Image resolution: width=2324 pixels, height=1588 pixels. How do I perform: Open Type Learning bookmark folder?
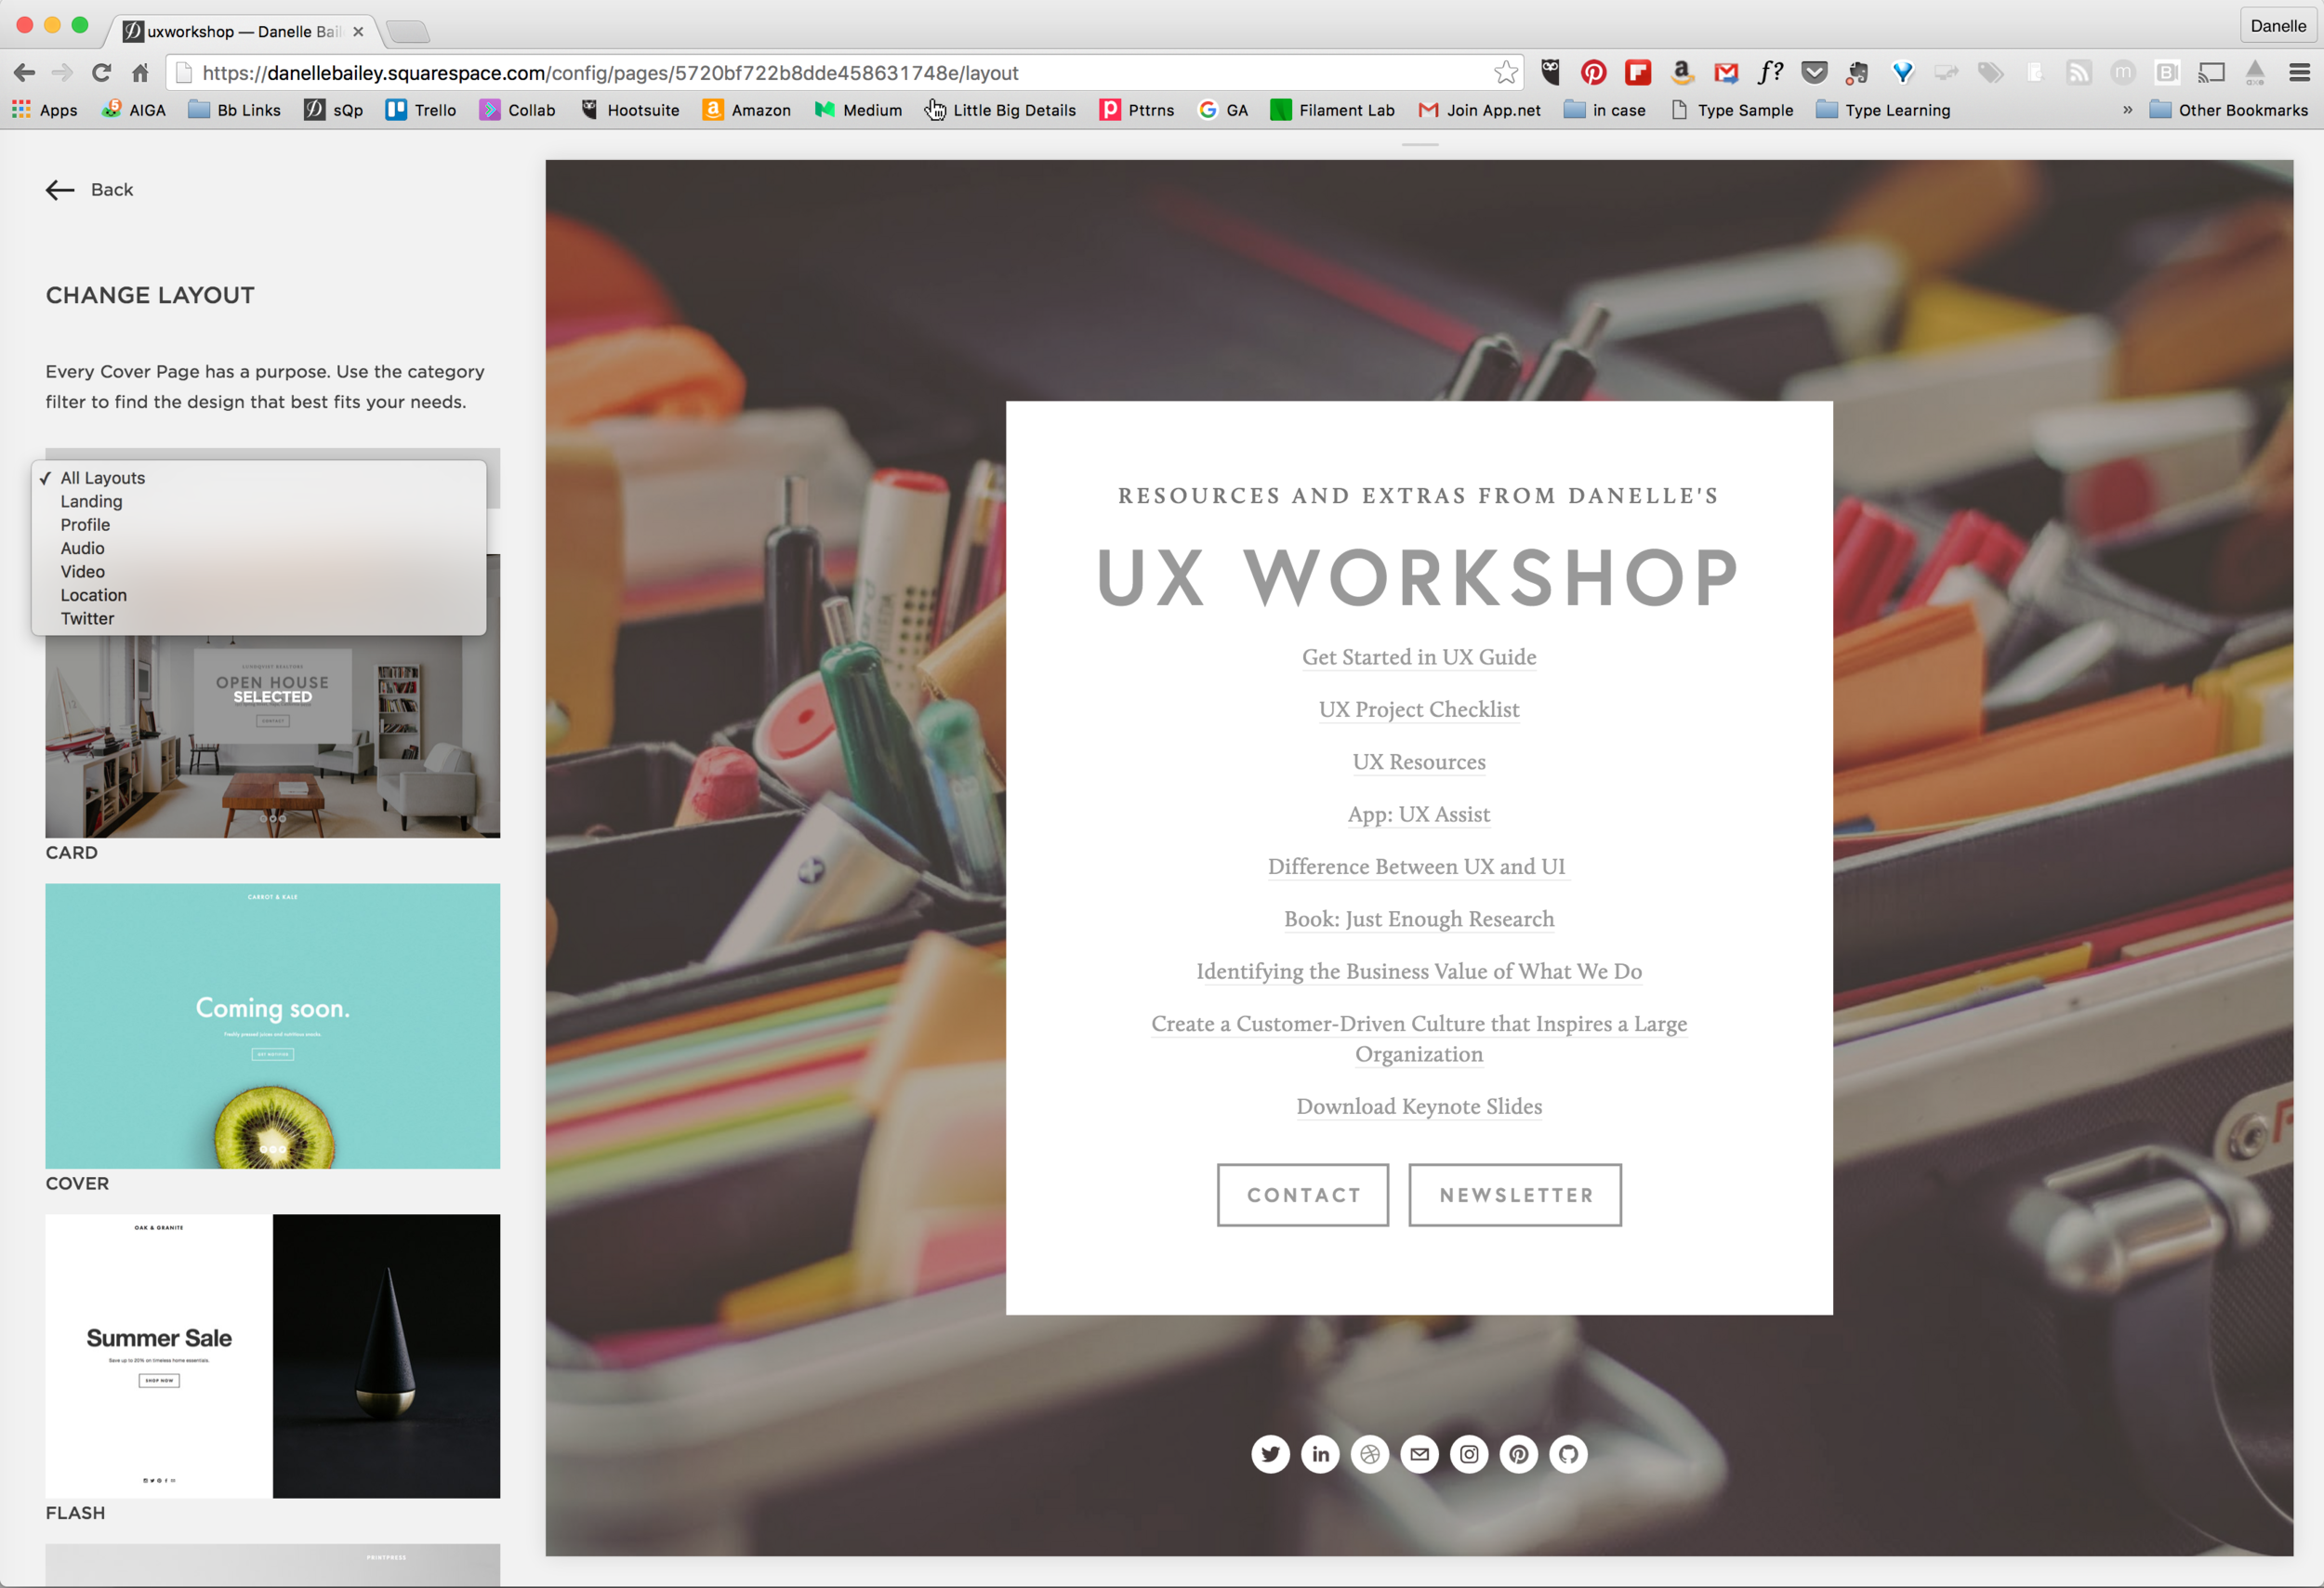click(x=1883, y=110)
